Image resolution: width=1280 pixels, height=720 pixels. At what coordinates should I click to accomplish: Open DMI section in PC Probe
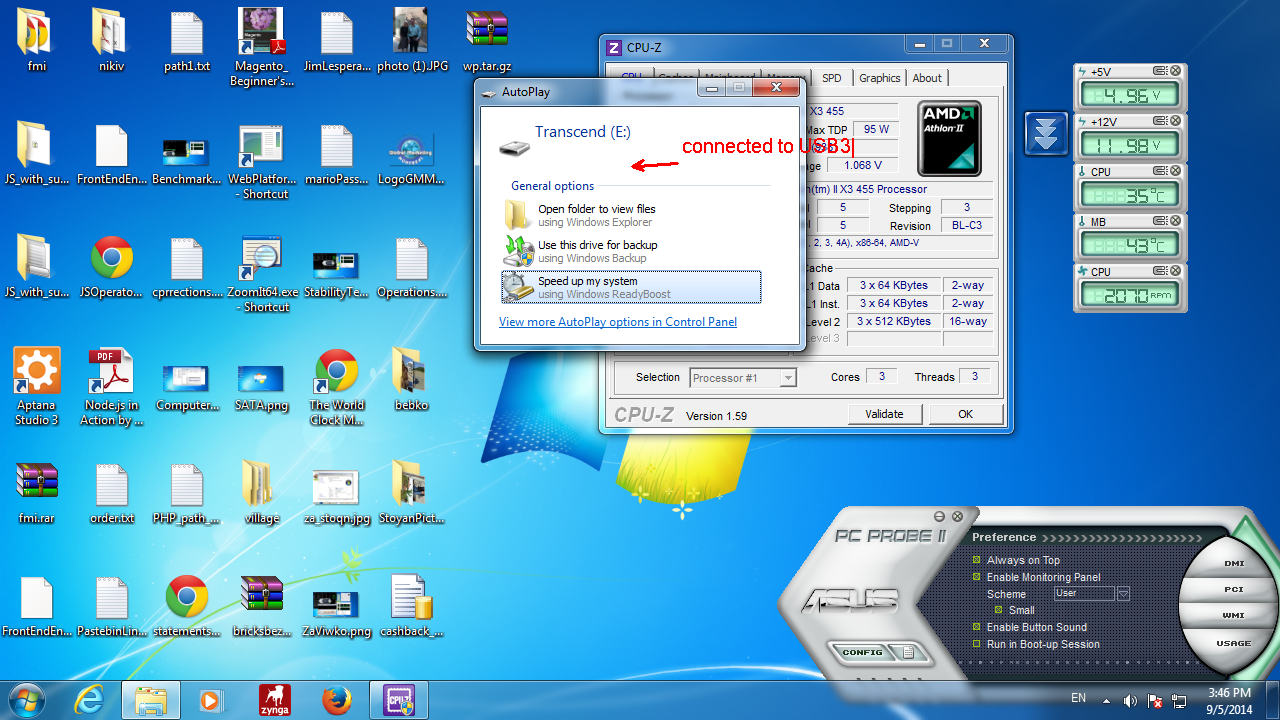[1234, 563]
